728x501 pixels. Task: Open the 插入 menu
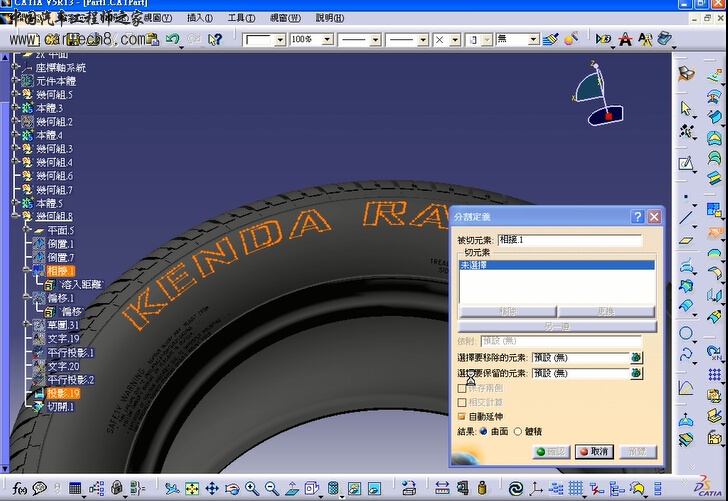pyautogui.click(x=199, y=18)
